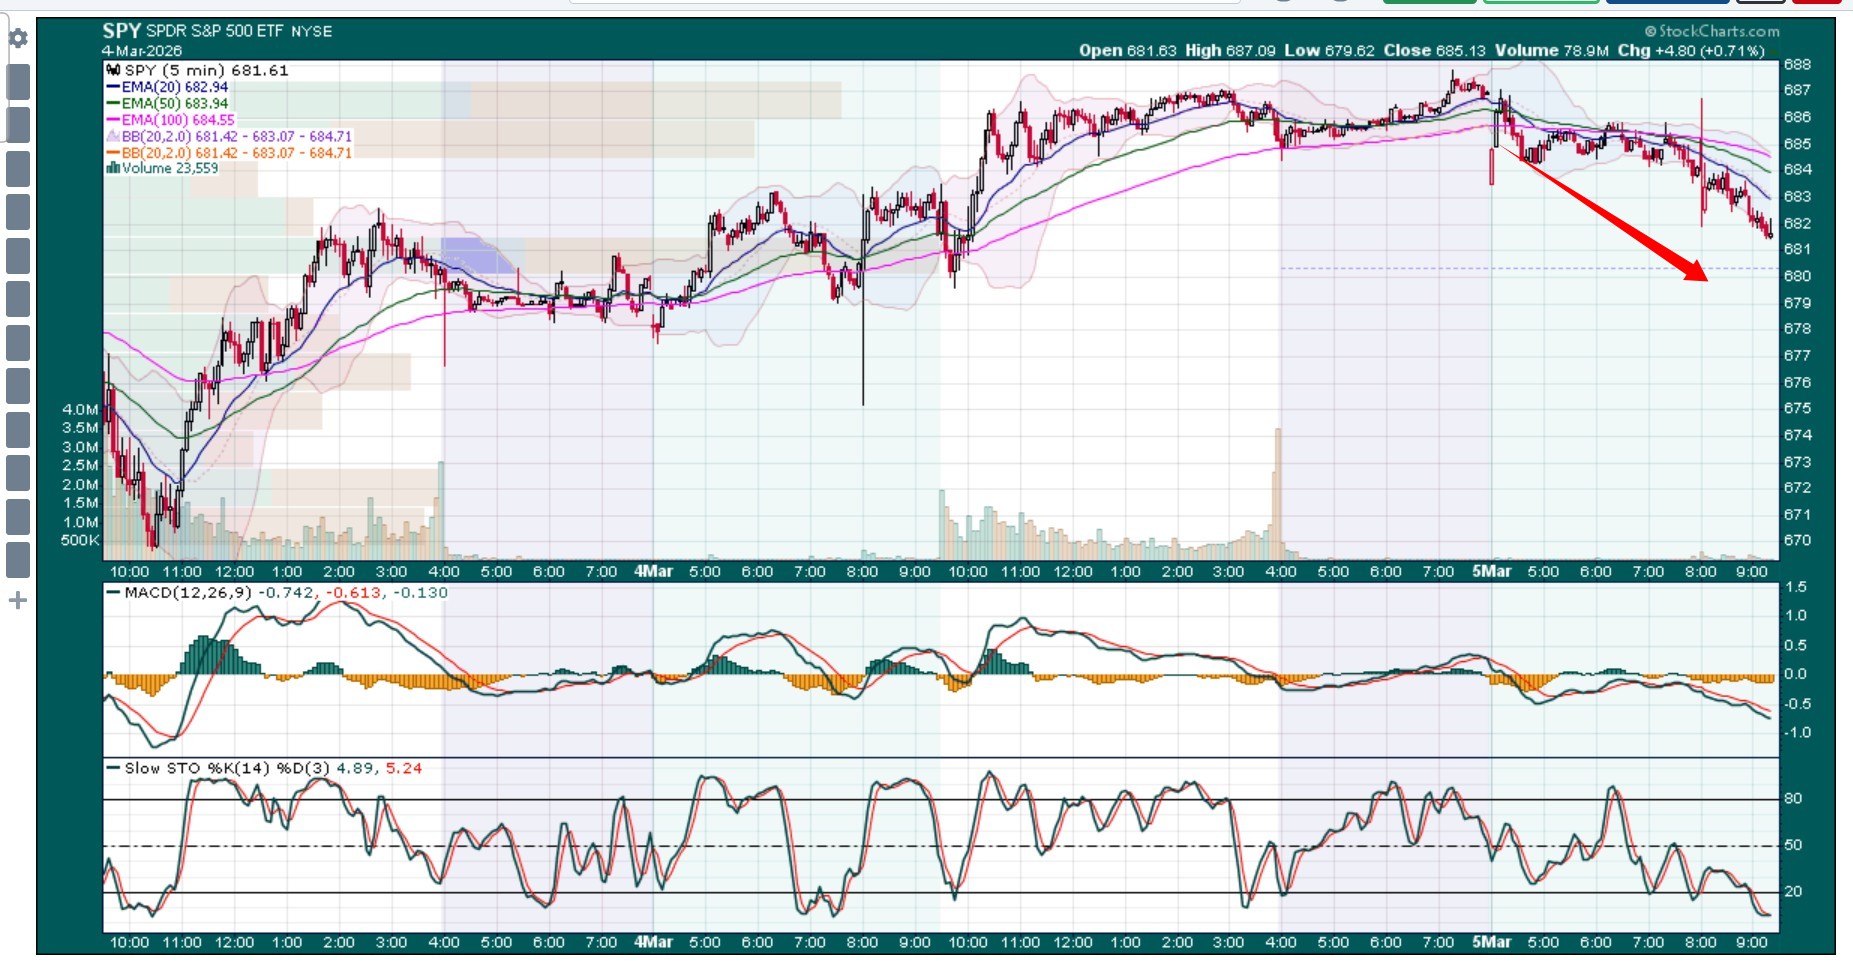Click the Open 681.63 value
Screen dimensions: 1853x969
1127,50
